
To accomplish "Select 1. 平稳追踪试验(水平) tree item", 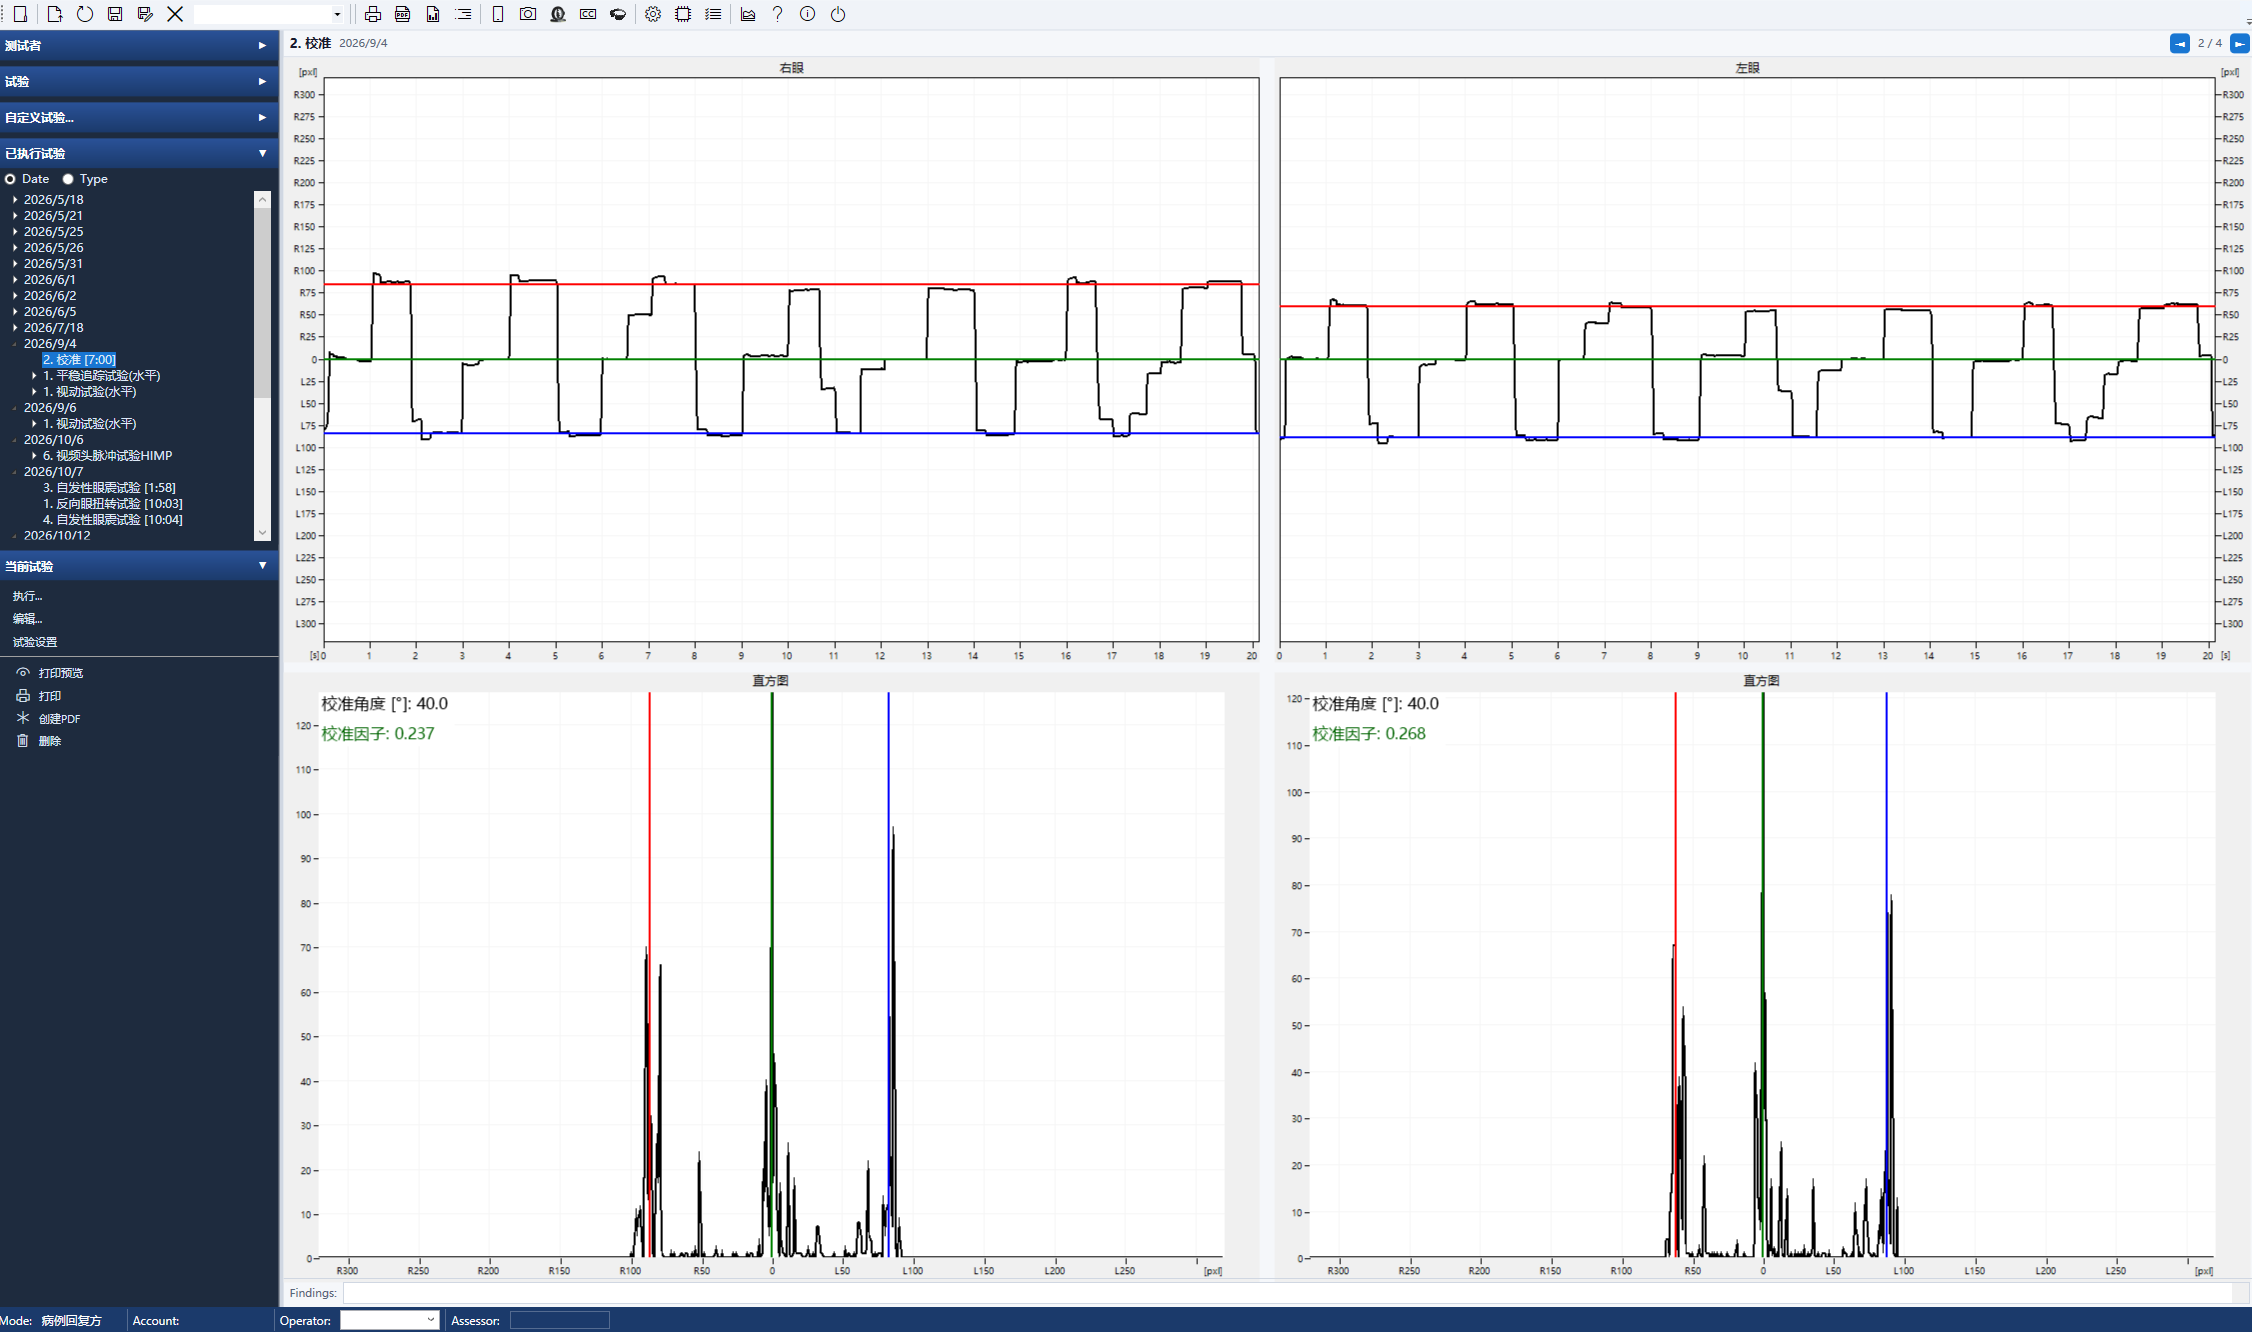I will [101, 376].
